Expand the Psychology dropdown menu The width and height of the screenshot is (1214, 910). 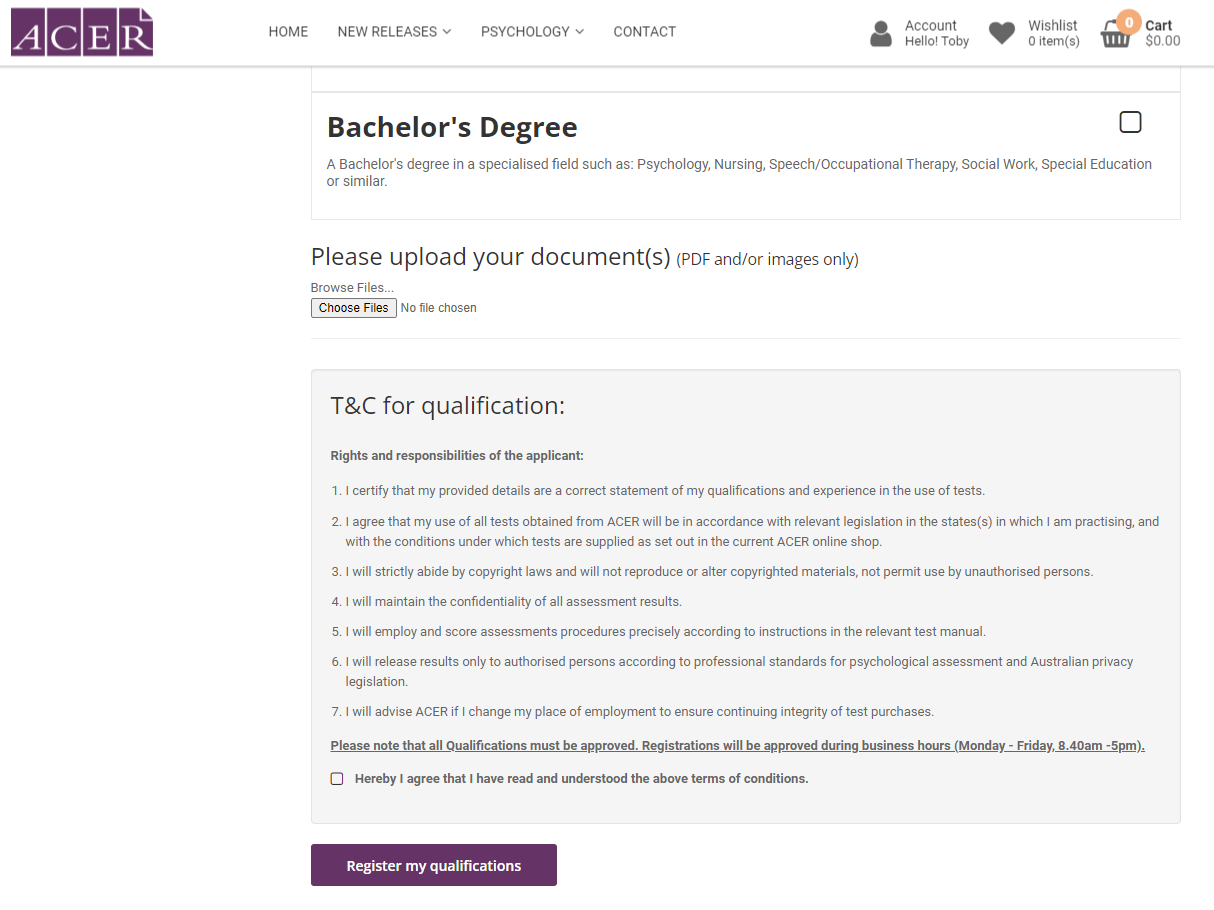(532, 32)
